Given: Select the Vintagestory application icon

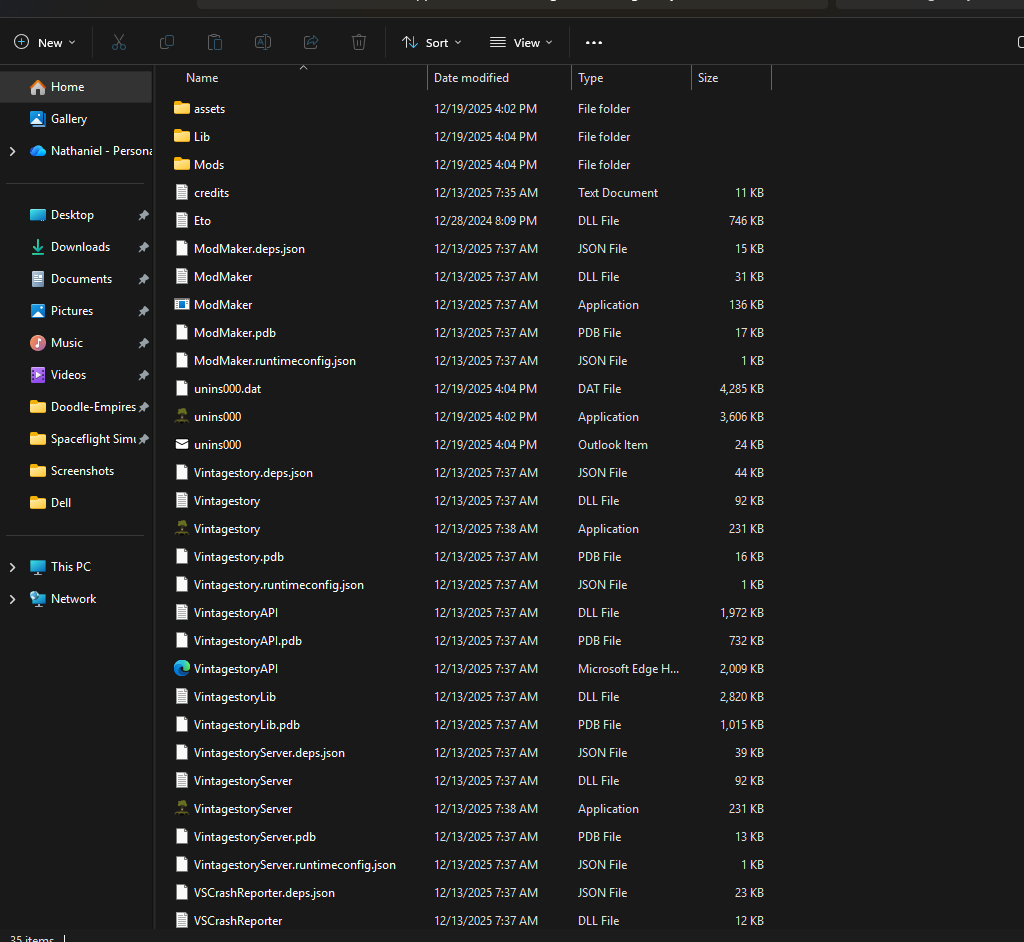Looking at the screenshot, I should [182, 528].
